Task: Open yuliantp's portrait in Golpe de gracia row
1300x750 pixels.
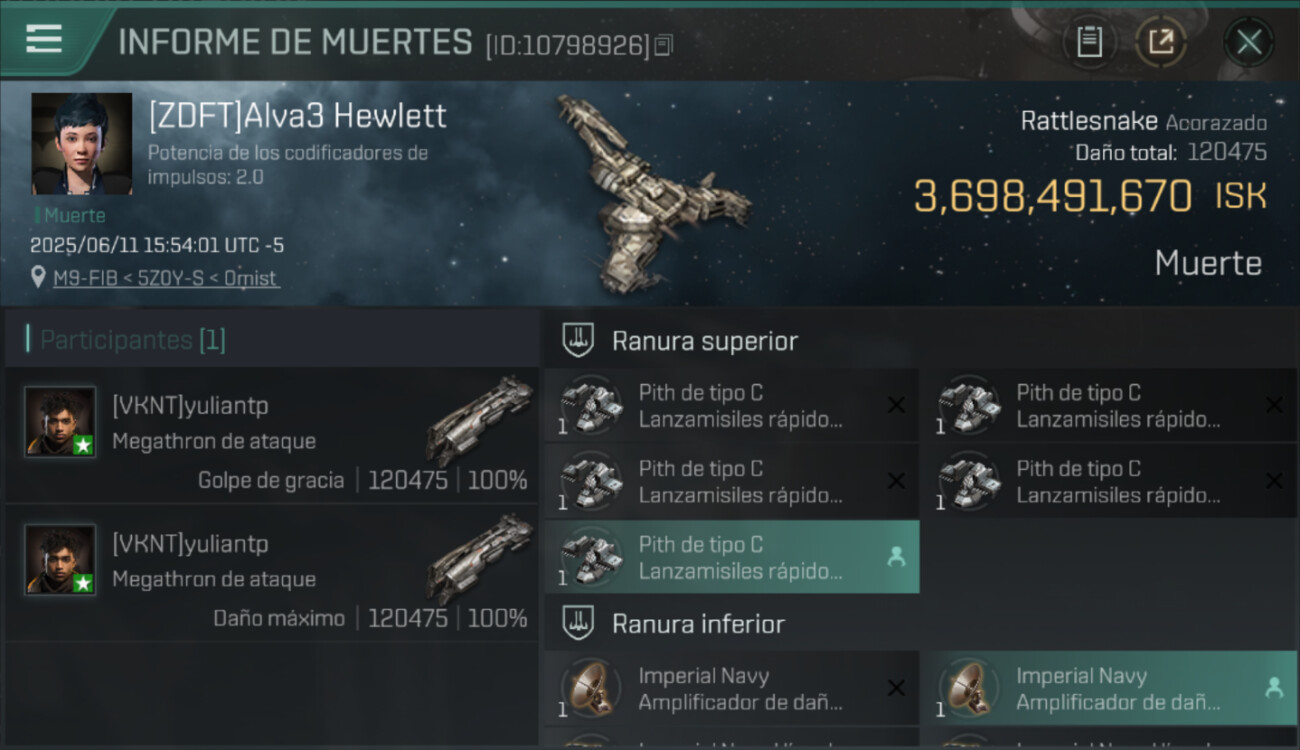Action: [60, 422]
